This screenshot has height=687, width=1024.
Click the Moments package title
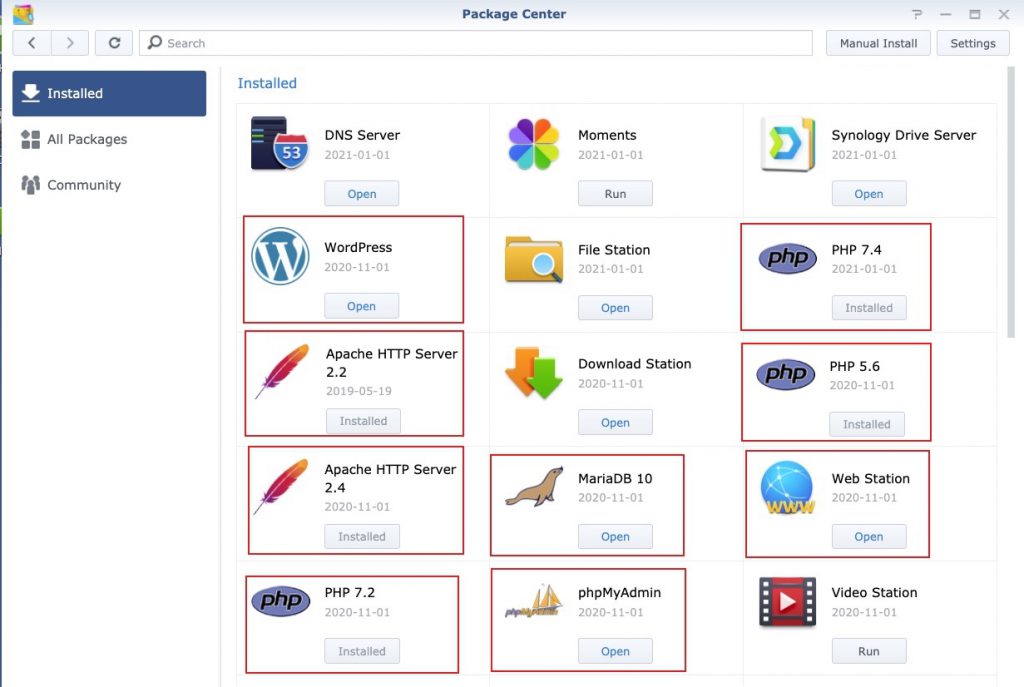607,135
